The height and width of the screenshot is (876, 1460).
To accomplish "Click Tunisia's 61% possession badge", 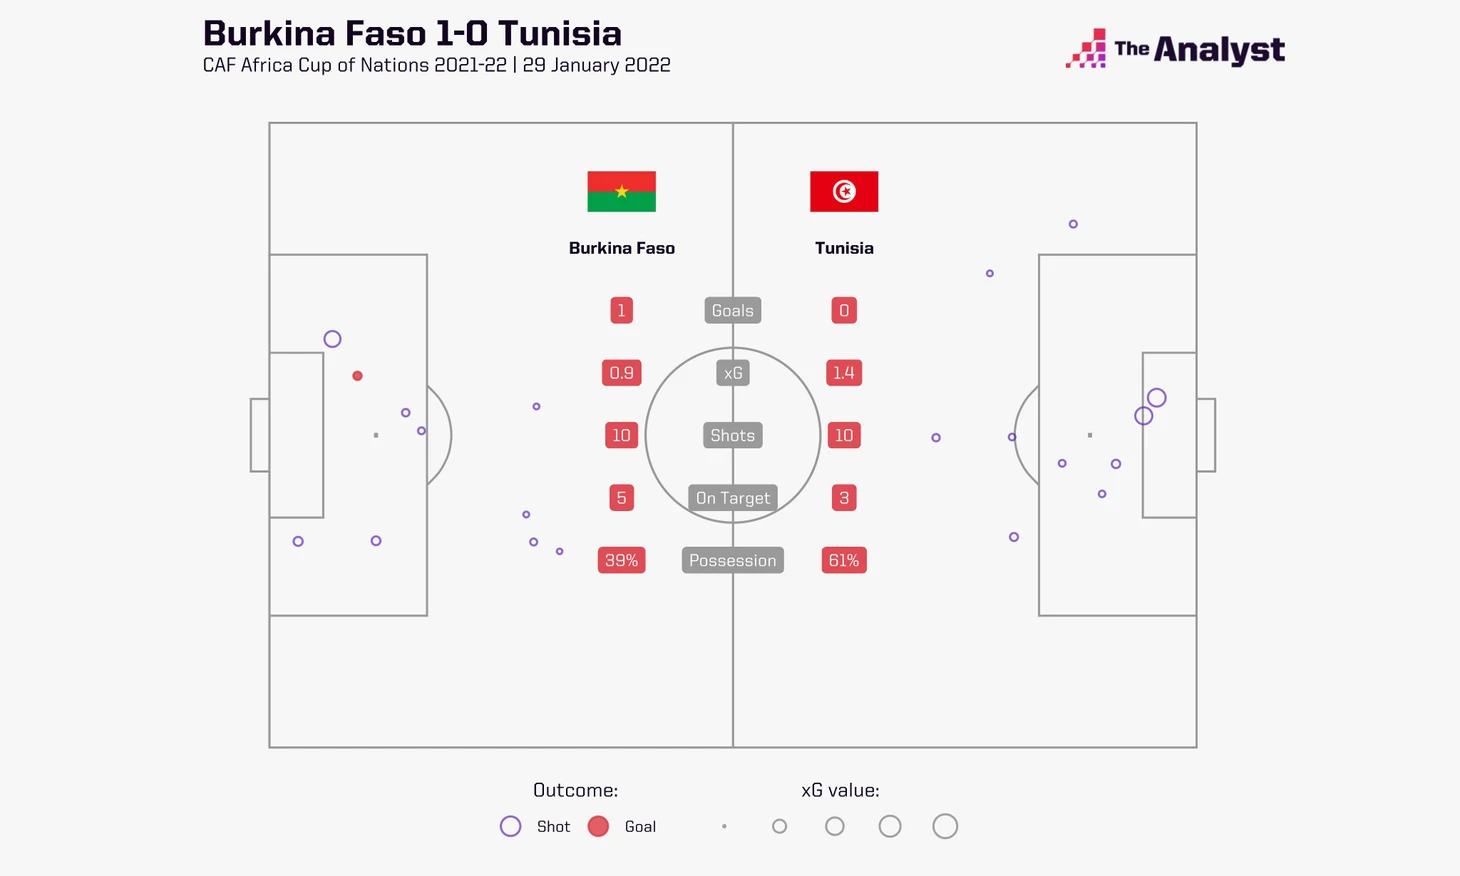I will click(x=844, y=560).
